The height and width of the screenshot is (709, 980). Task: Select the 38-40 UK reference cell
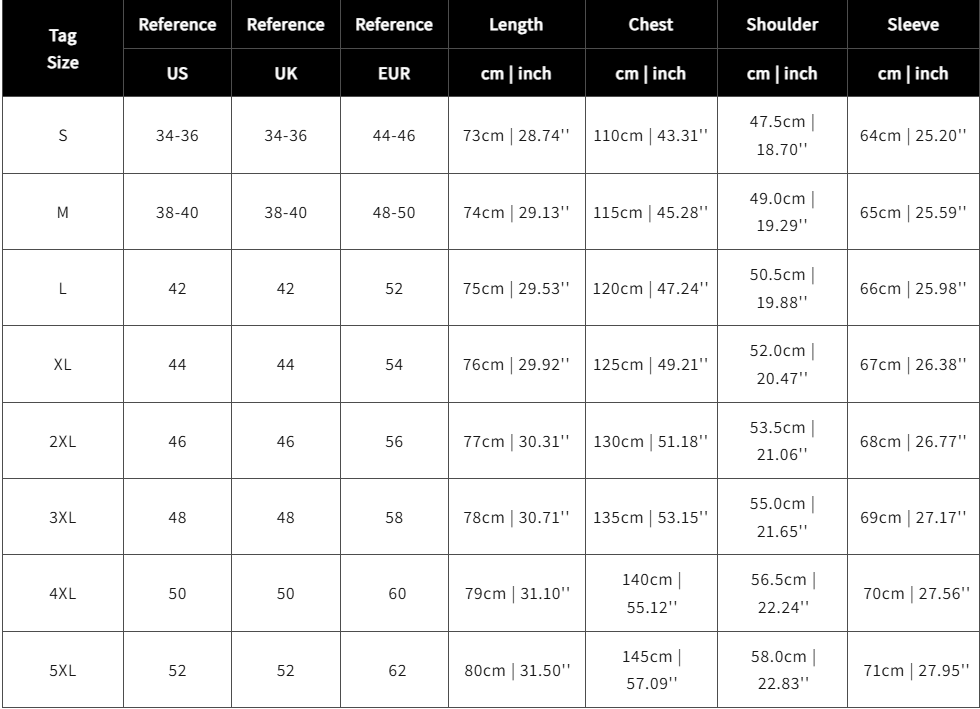pos(286,212)
